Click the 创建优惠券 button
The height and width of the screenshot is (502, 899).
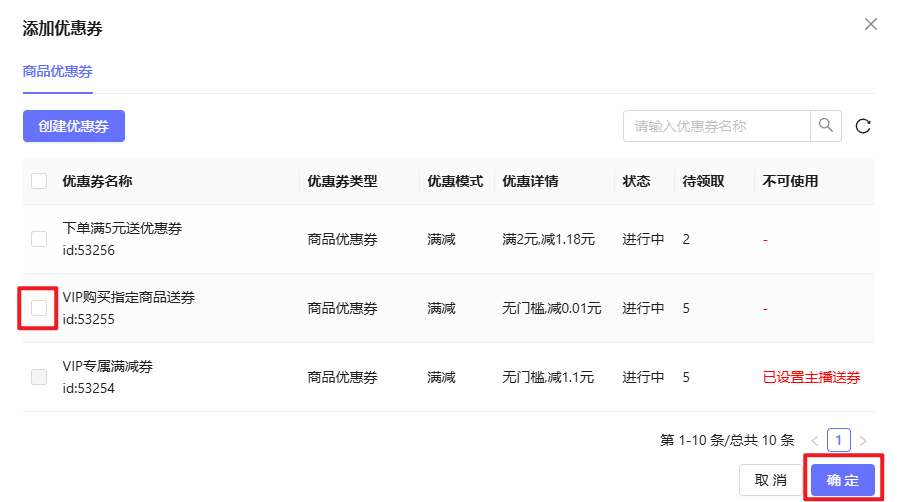[74, 126]
